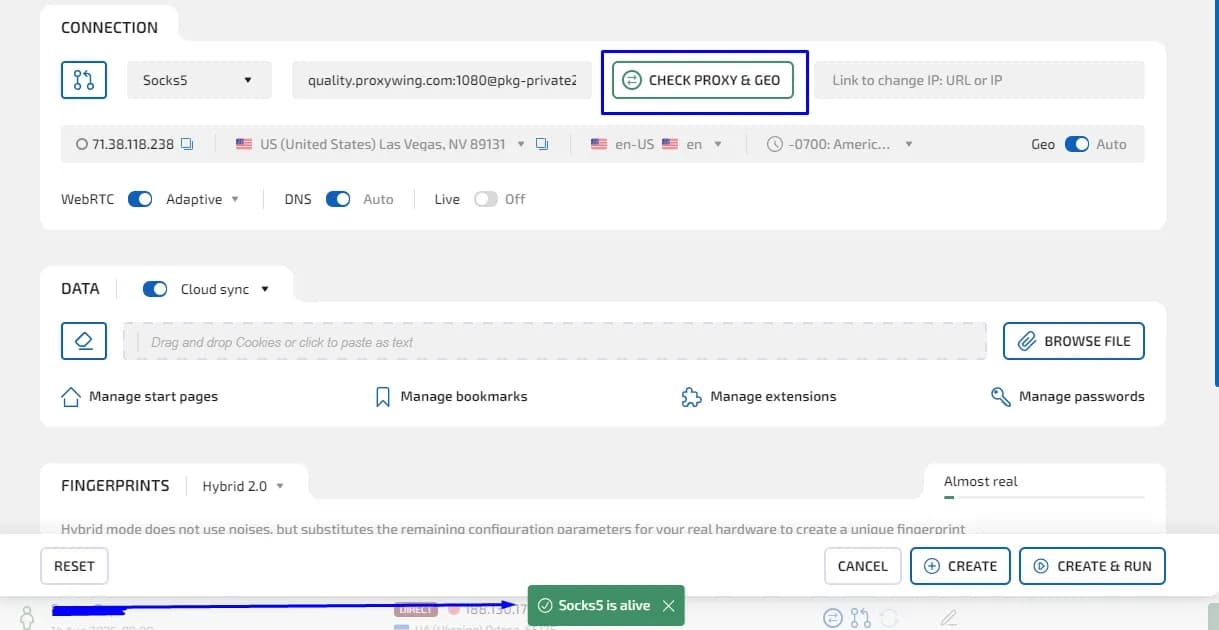Open Manage passwords

coord(1079,396)
